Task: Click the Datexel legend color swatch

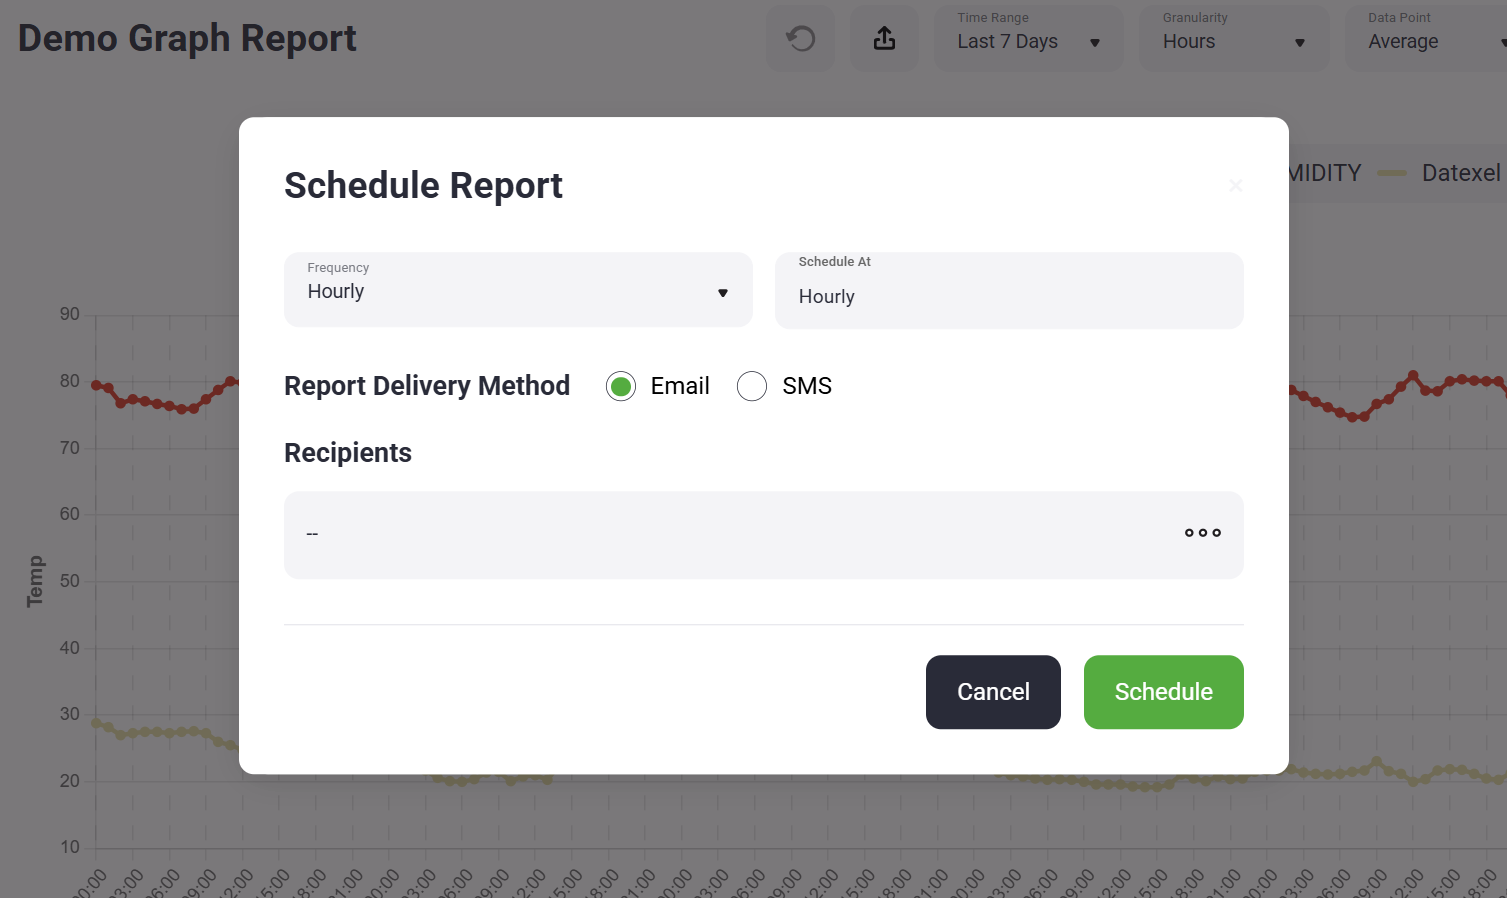Action: tap(1392, 173)
